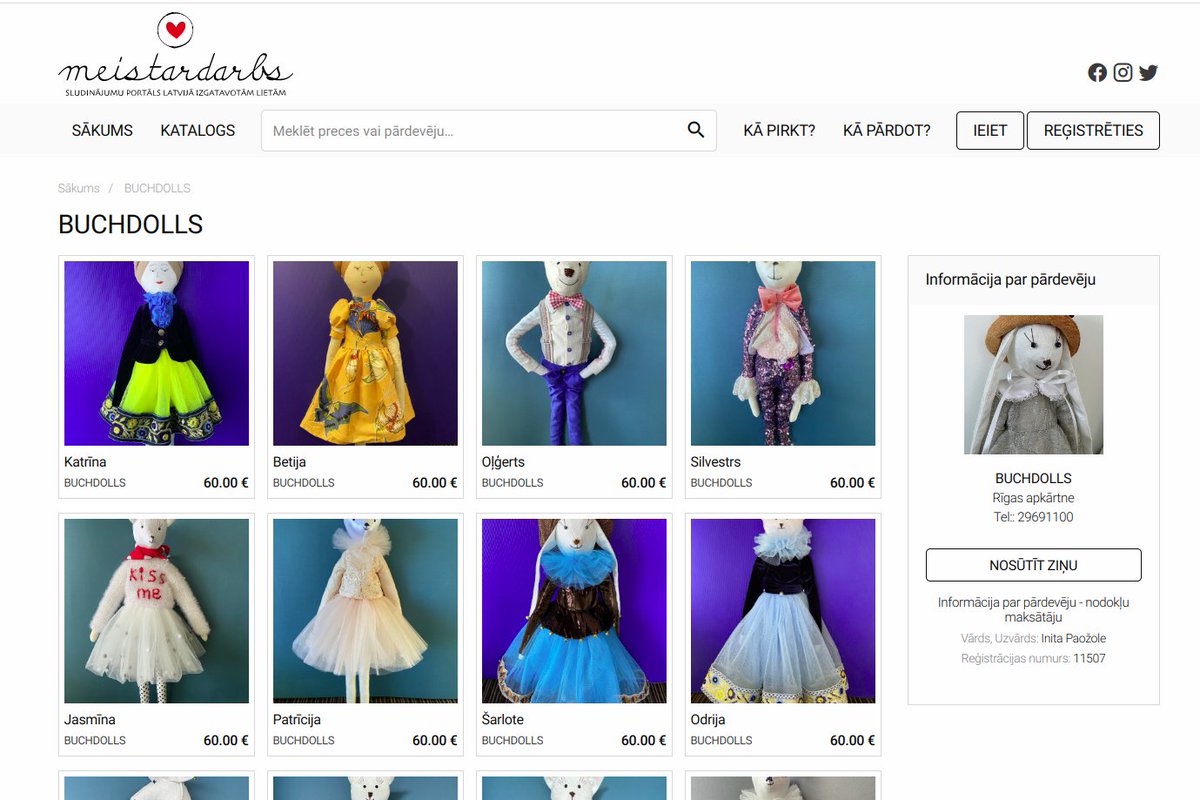
Task: Open the Jasmīna doll photo
Action: 156,611
